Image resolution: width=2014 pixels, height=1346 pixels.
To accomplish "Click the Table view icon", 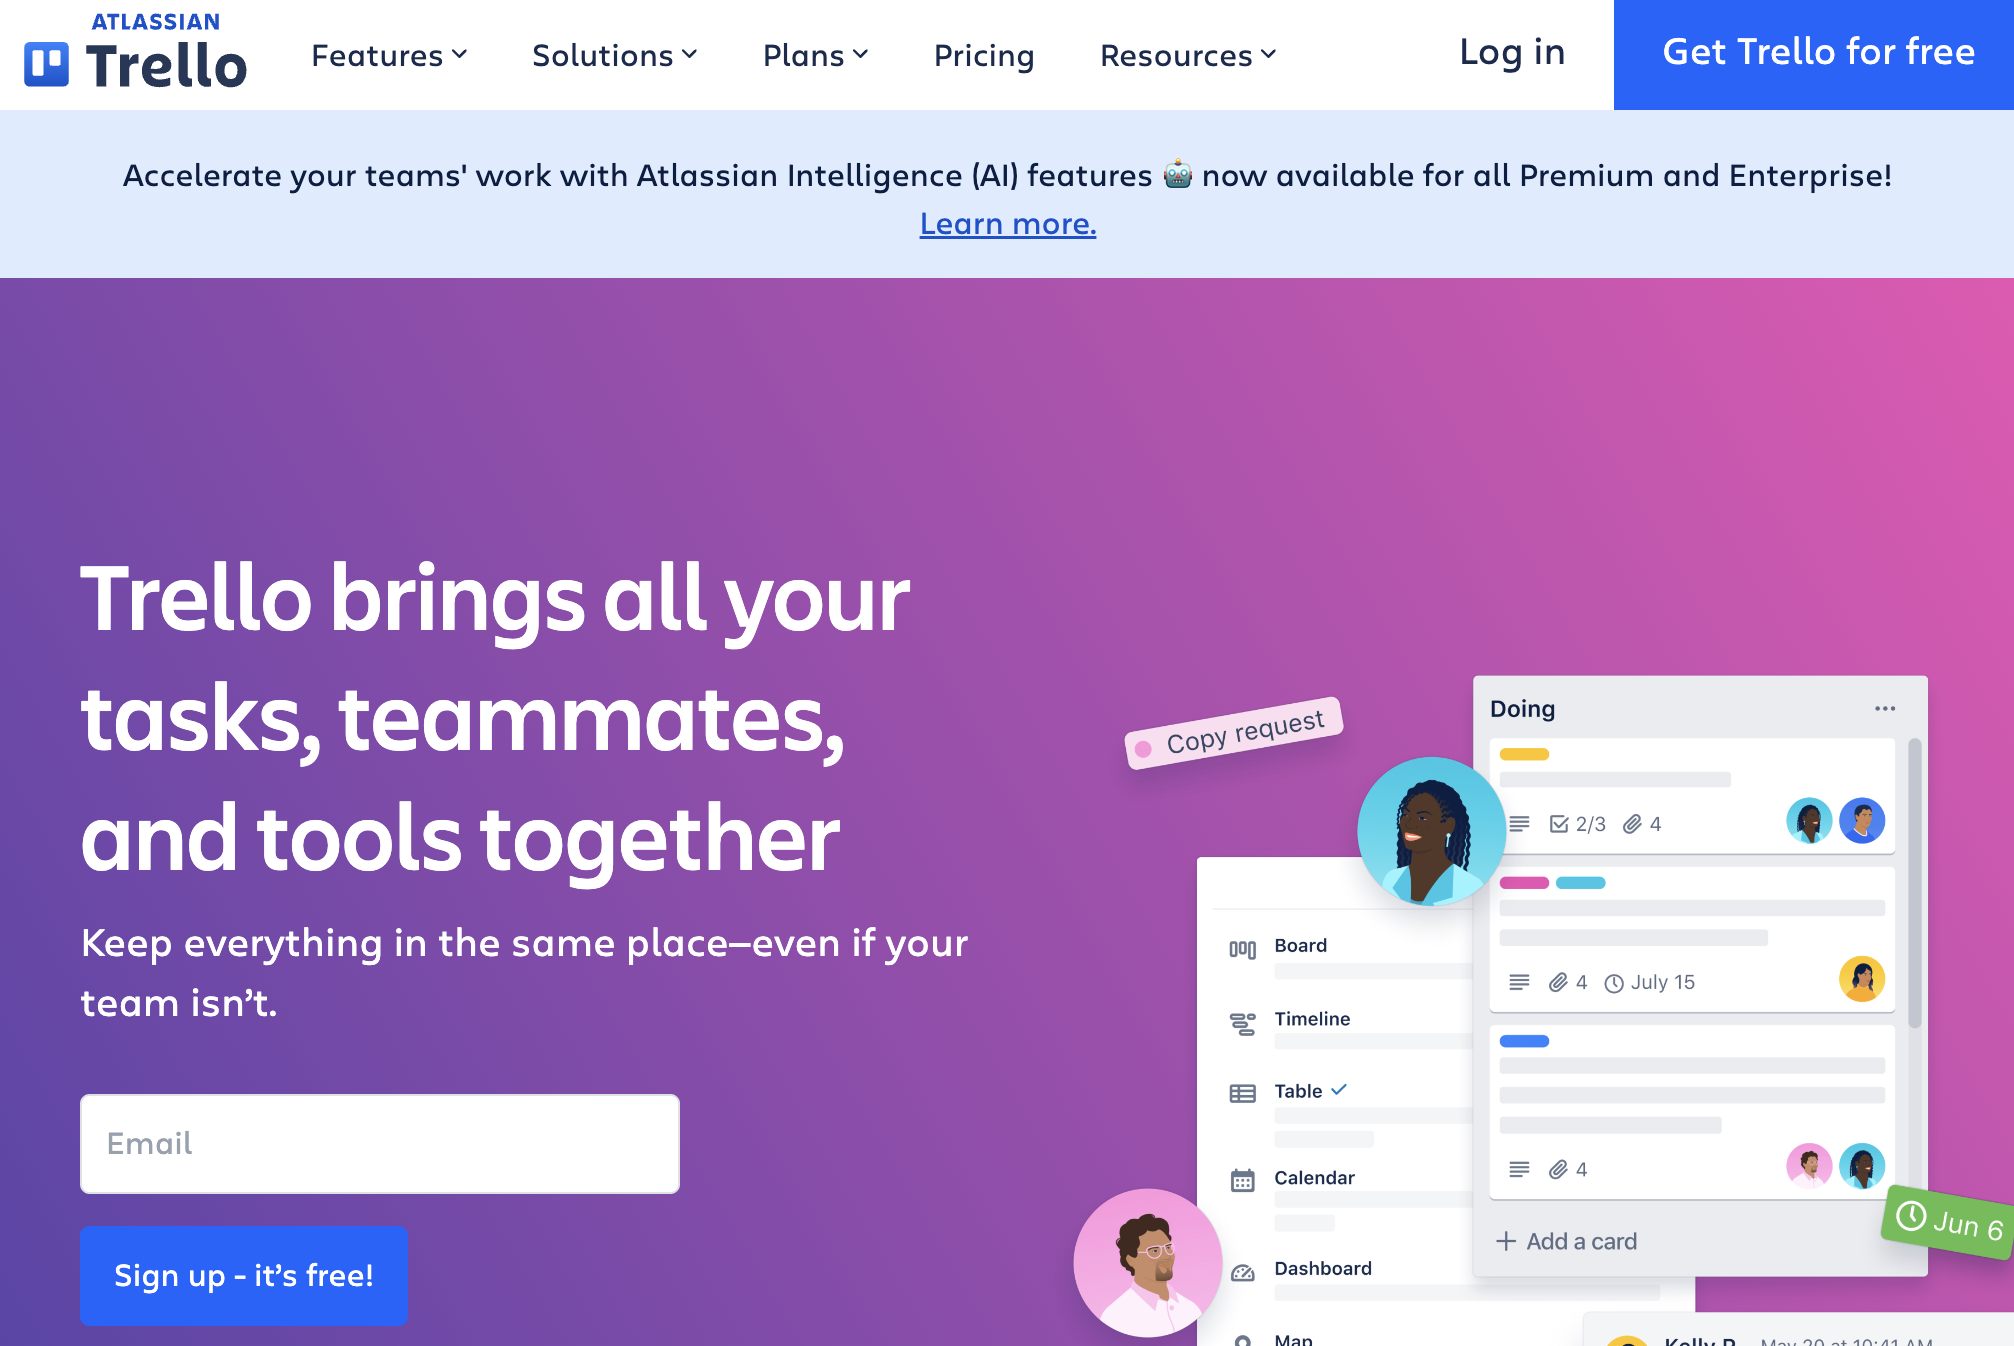I will tap(1244, 1091).
